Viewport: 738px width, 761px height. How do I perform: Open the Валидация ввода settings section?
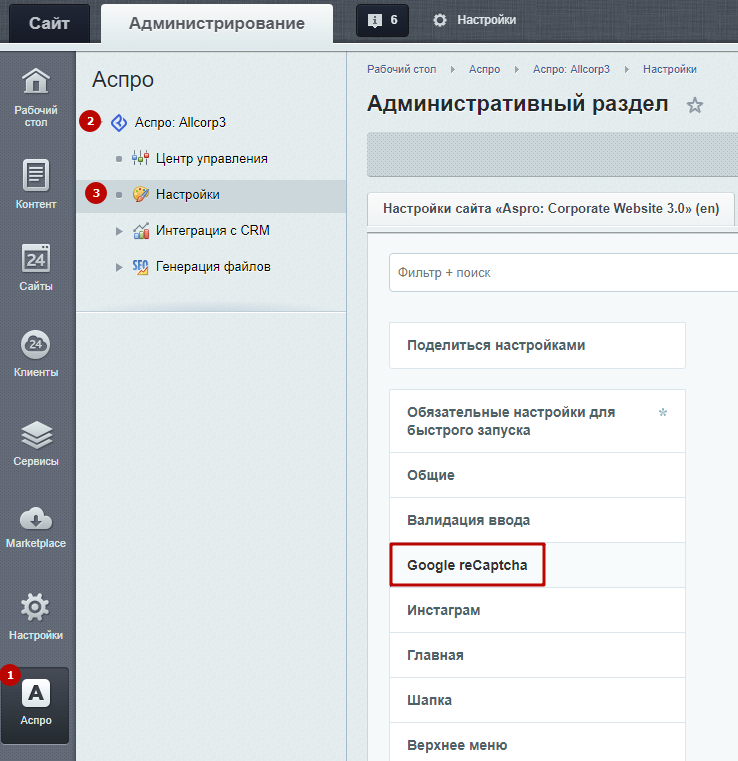click(x=537, y=520)
